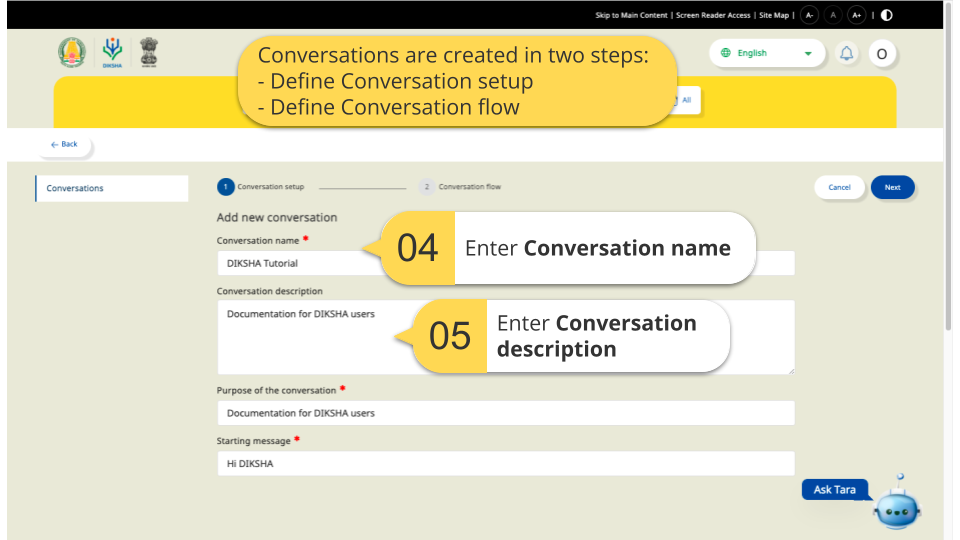The image size is (960, 540).
Task: Click the notification bell icon
Action: pyautogui.click(x=847, y=54)
